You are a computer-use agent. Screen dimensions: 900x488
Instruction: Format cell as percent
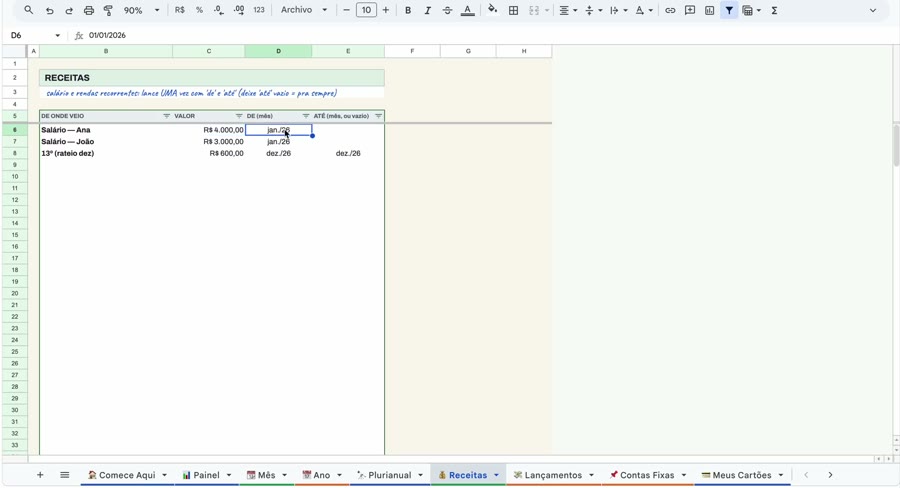click(199, 10)
